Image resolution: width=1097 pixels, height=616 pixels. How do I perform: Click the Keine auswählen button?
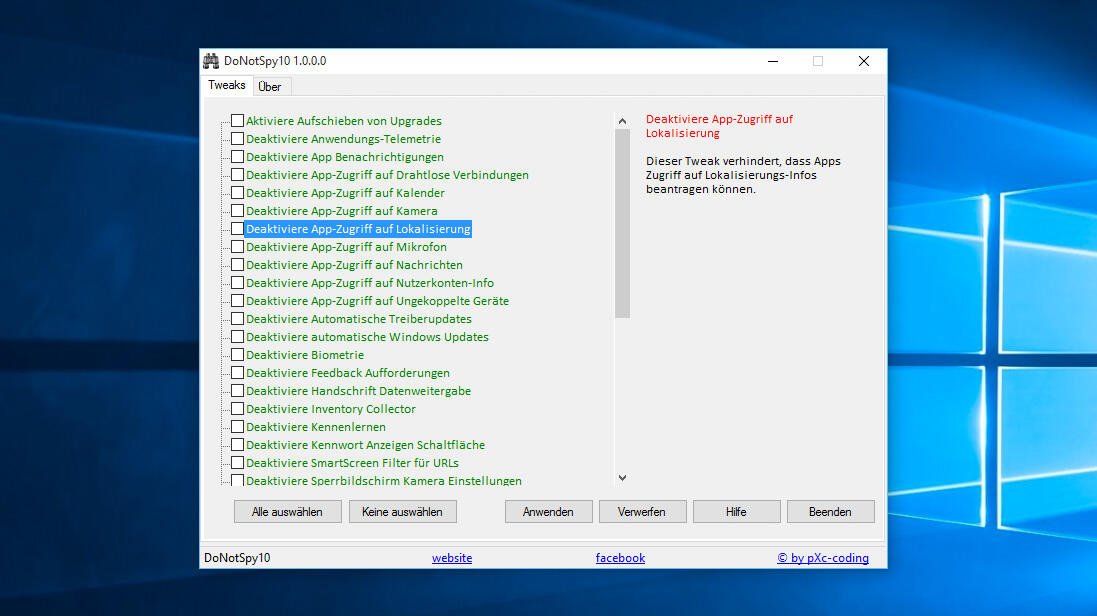pos(402,512)
